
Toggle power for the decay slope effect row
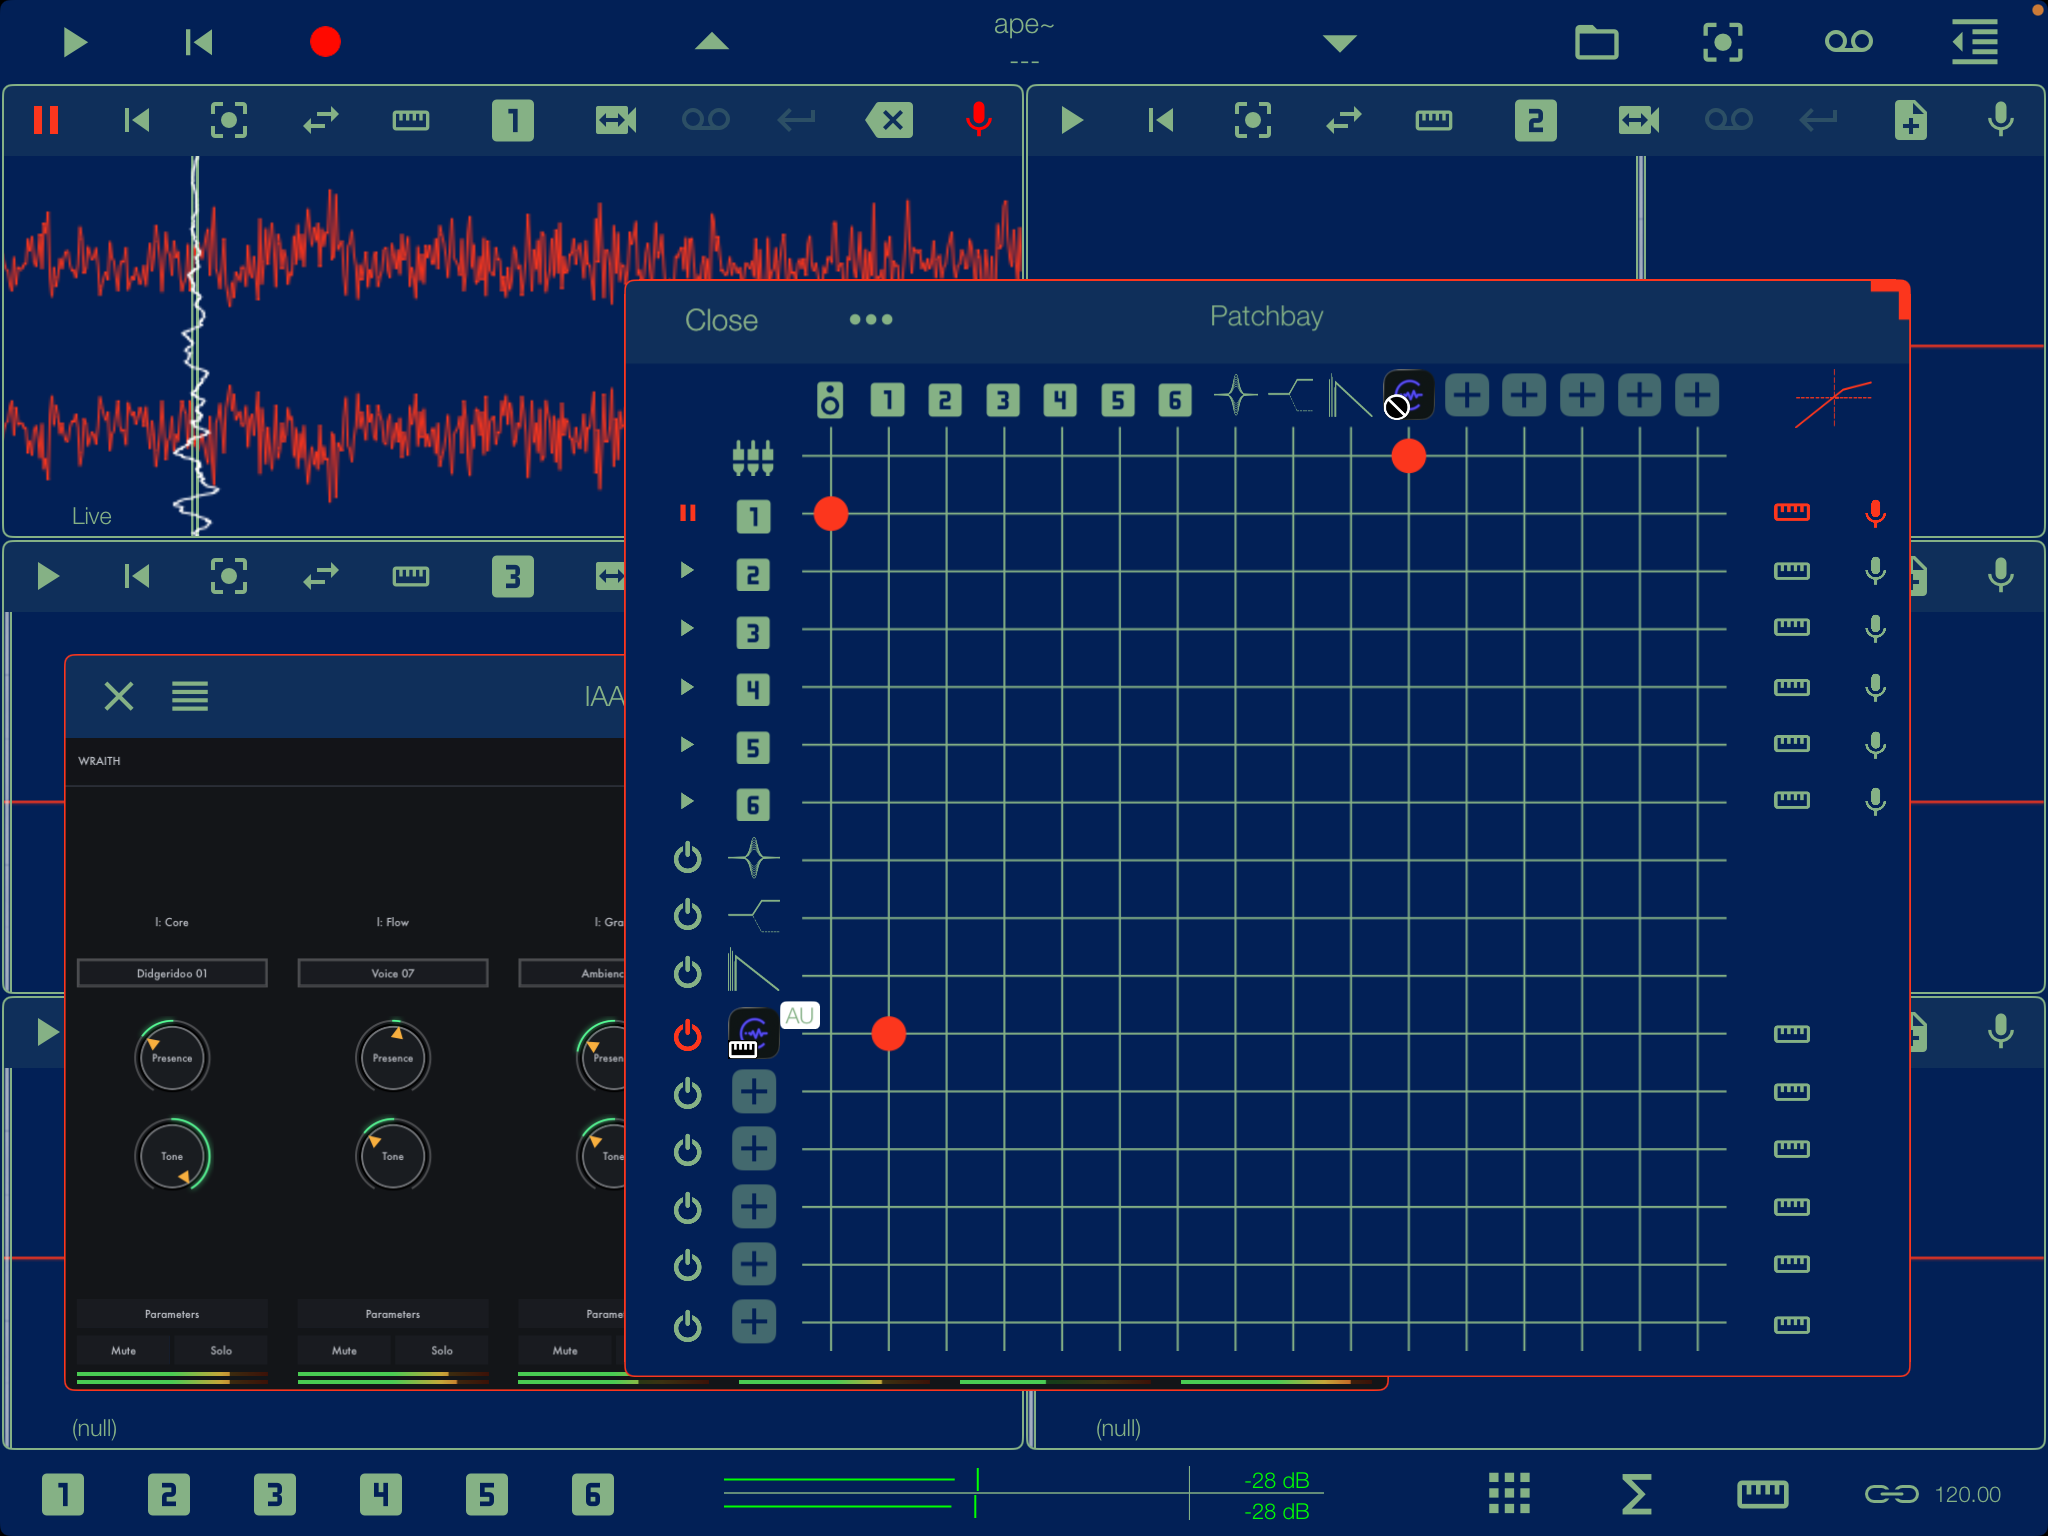(688, 972)
